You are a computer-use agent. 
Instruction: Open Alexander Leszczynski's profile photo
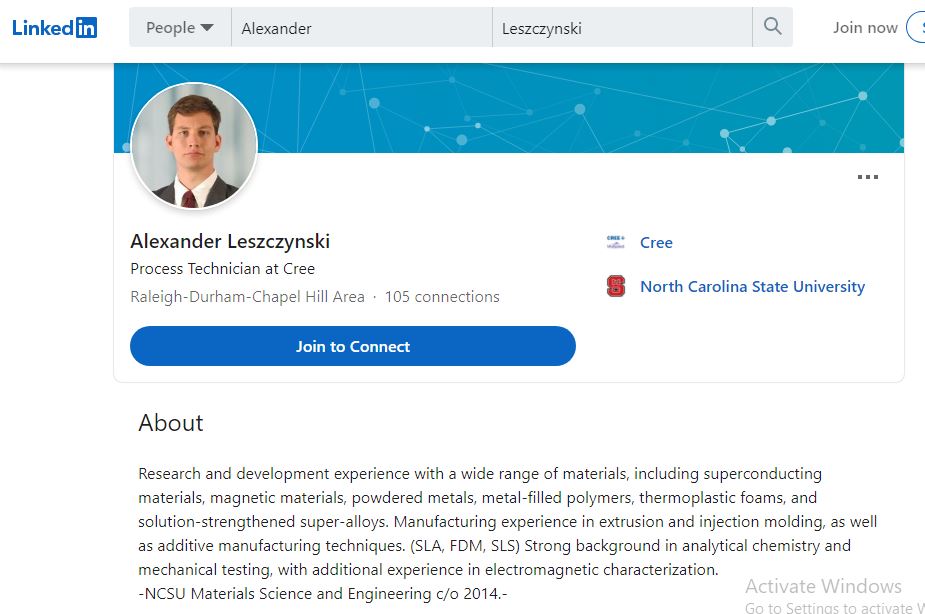(x=193, y=146)
